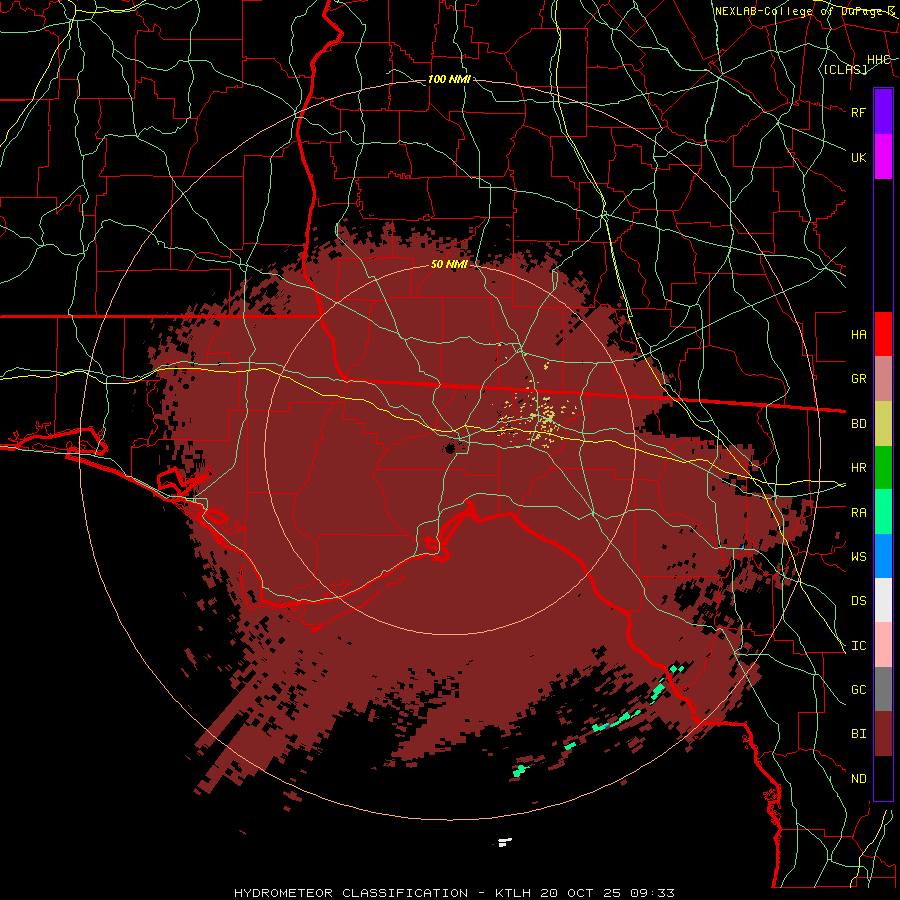Click the RF purple legend color block
This screenshot has width=900, height=900.
(883, 111)
